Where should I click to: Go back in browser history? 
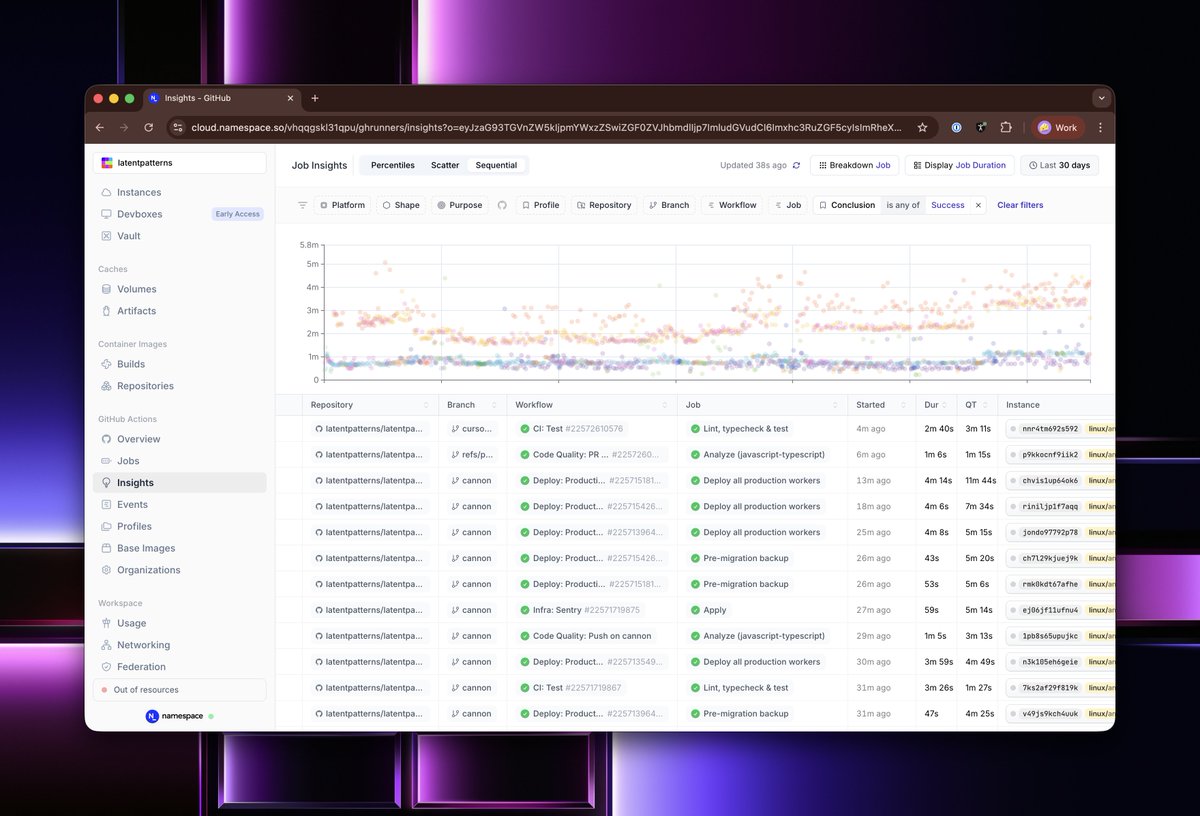pyautogui.click(x=100, y=128)
